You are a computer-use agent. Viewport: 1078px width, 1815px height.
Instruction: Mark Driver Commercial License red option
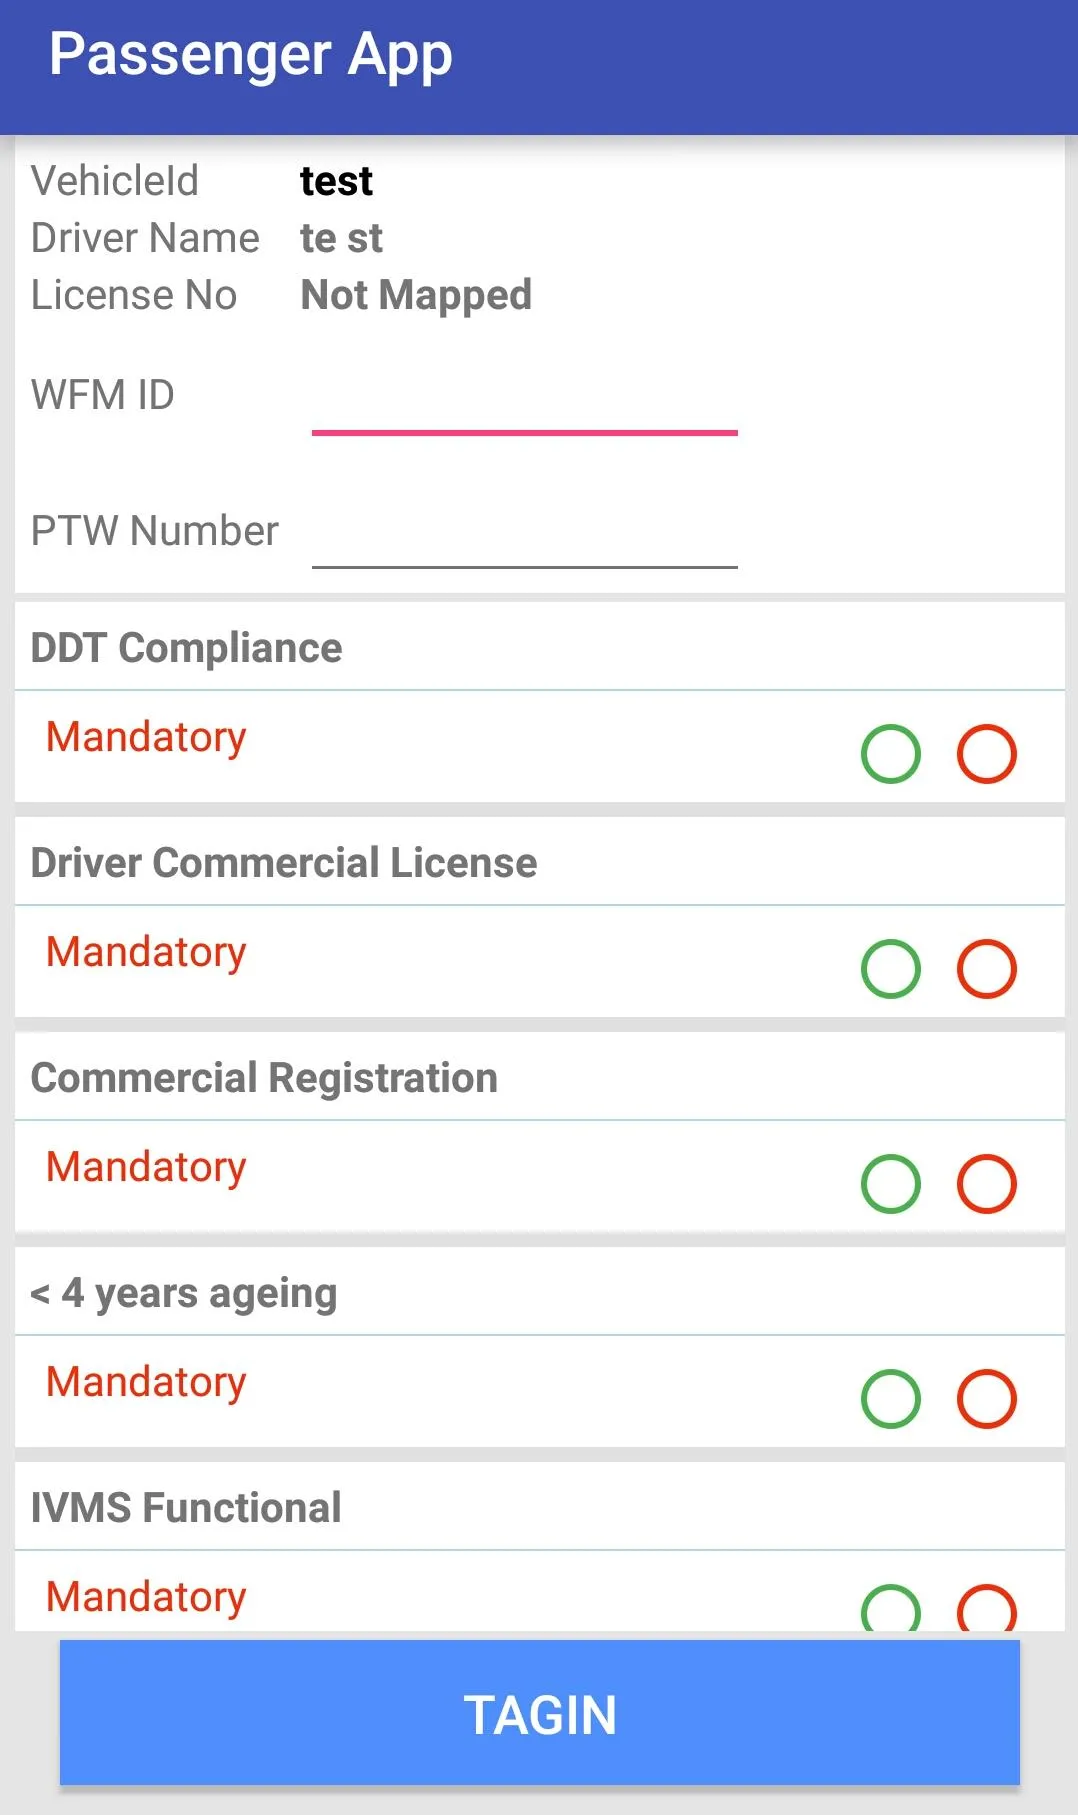tap(986, 969)
